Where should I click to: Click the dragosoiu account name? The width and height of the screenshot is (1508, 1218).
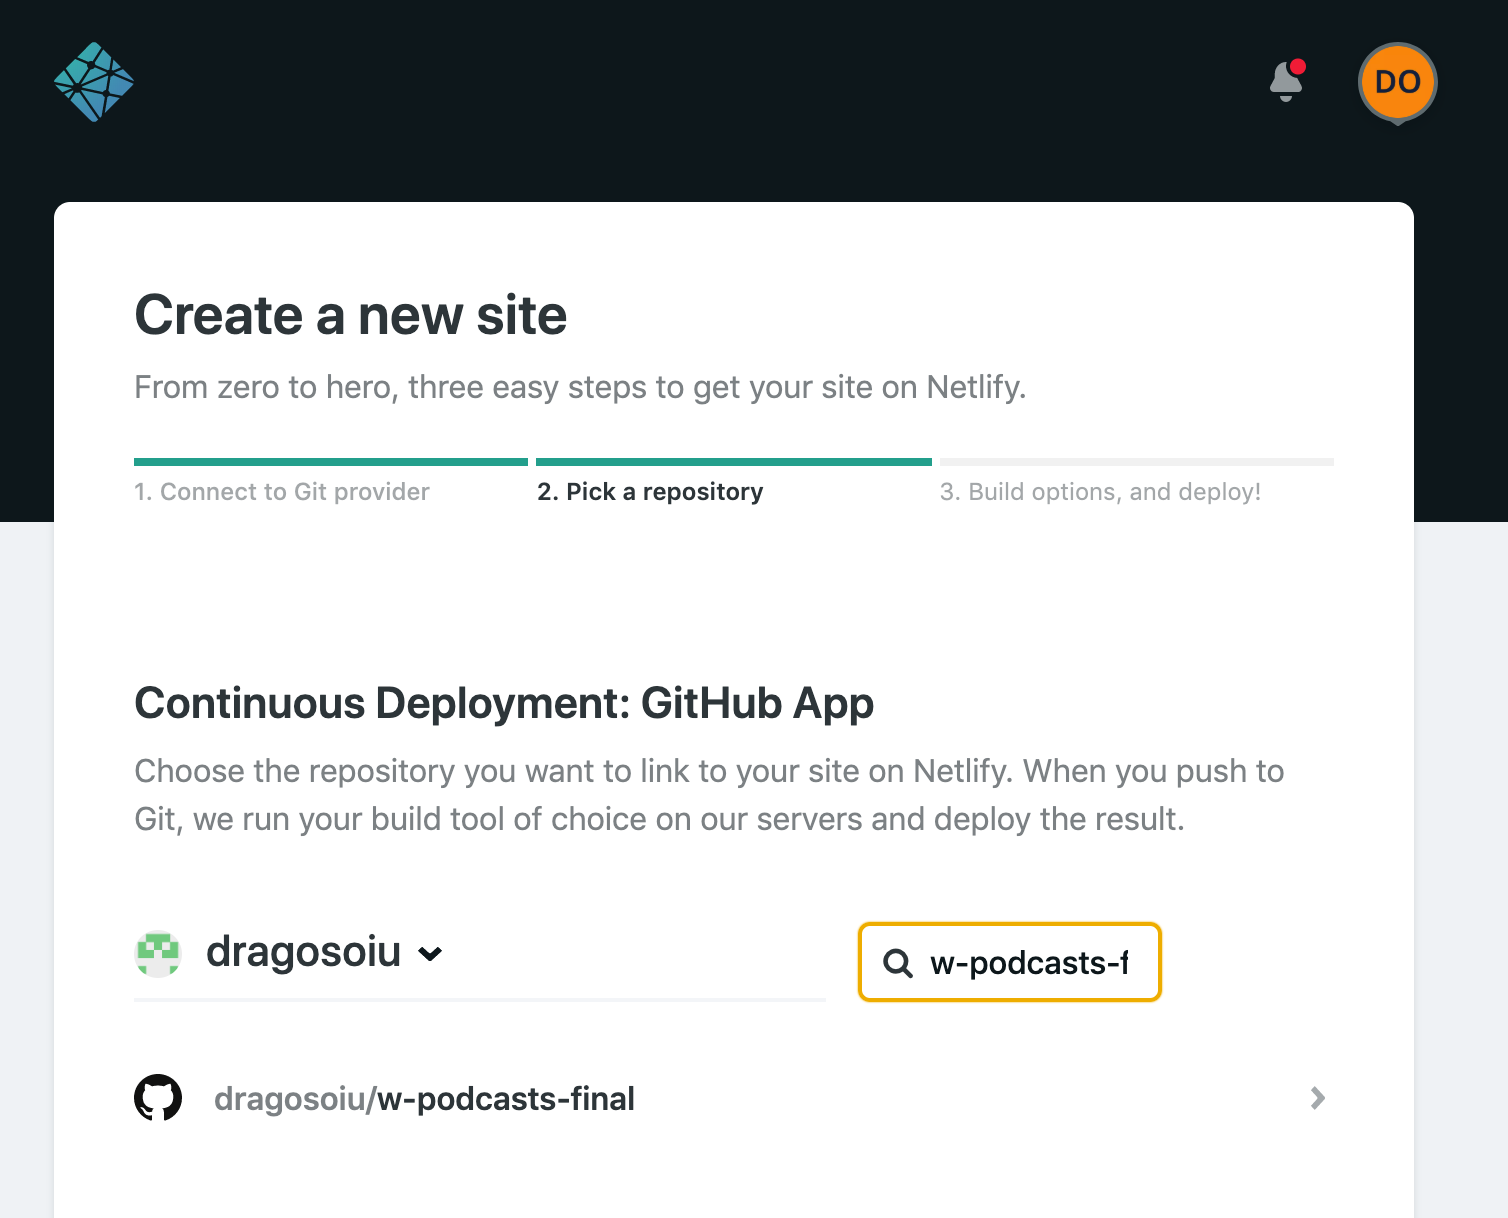point(303,952)
